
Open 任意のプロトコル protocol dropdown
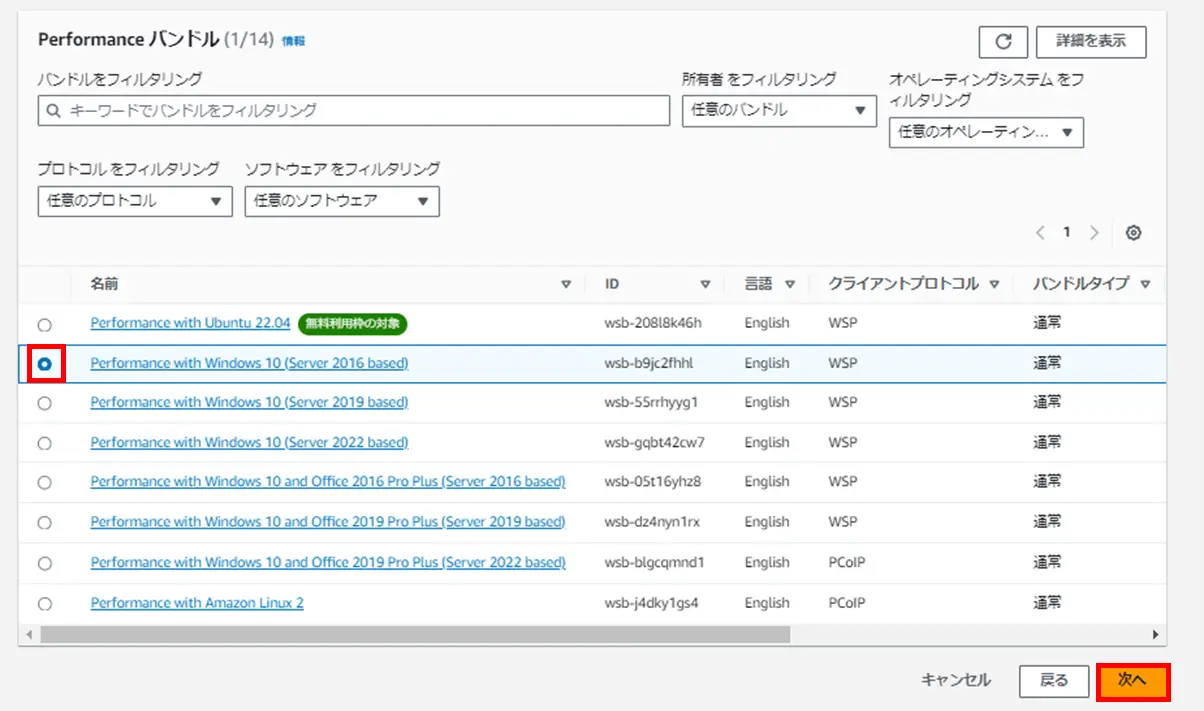pyautogui.click(x=135, y=200)
